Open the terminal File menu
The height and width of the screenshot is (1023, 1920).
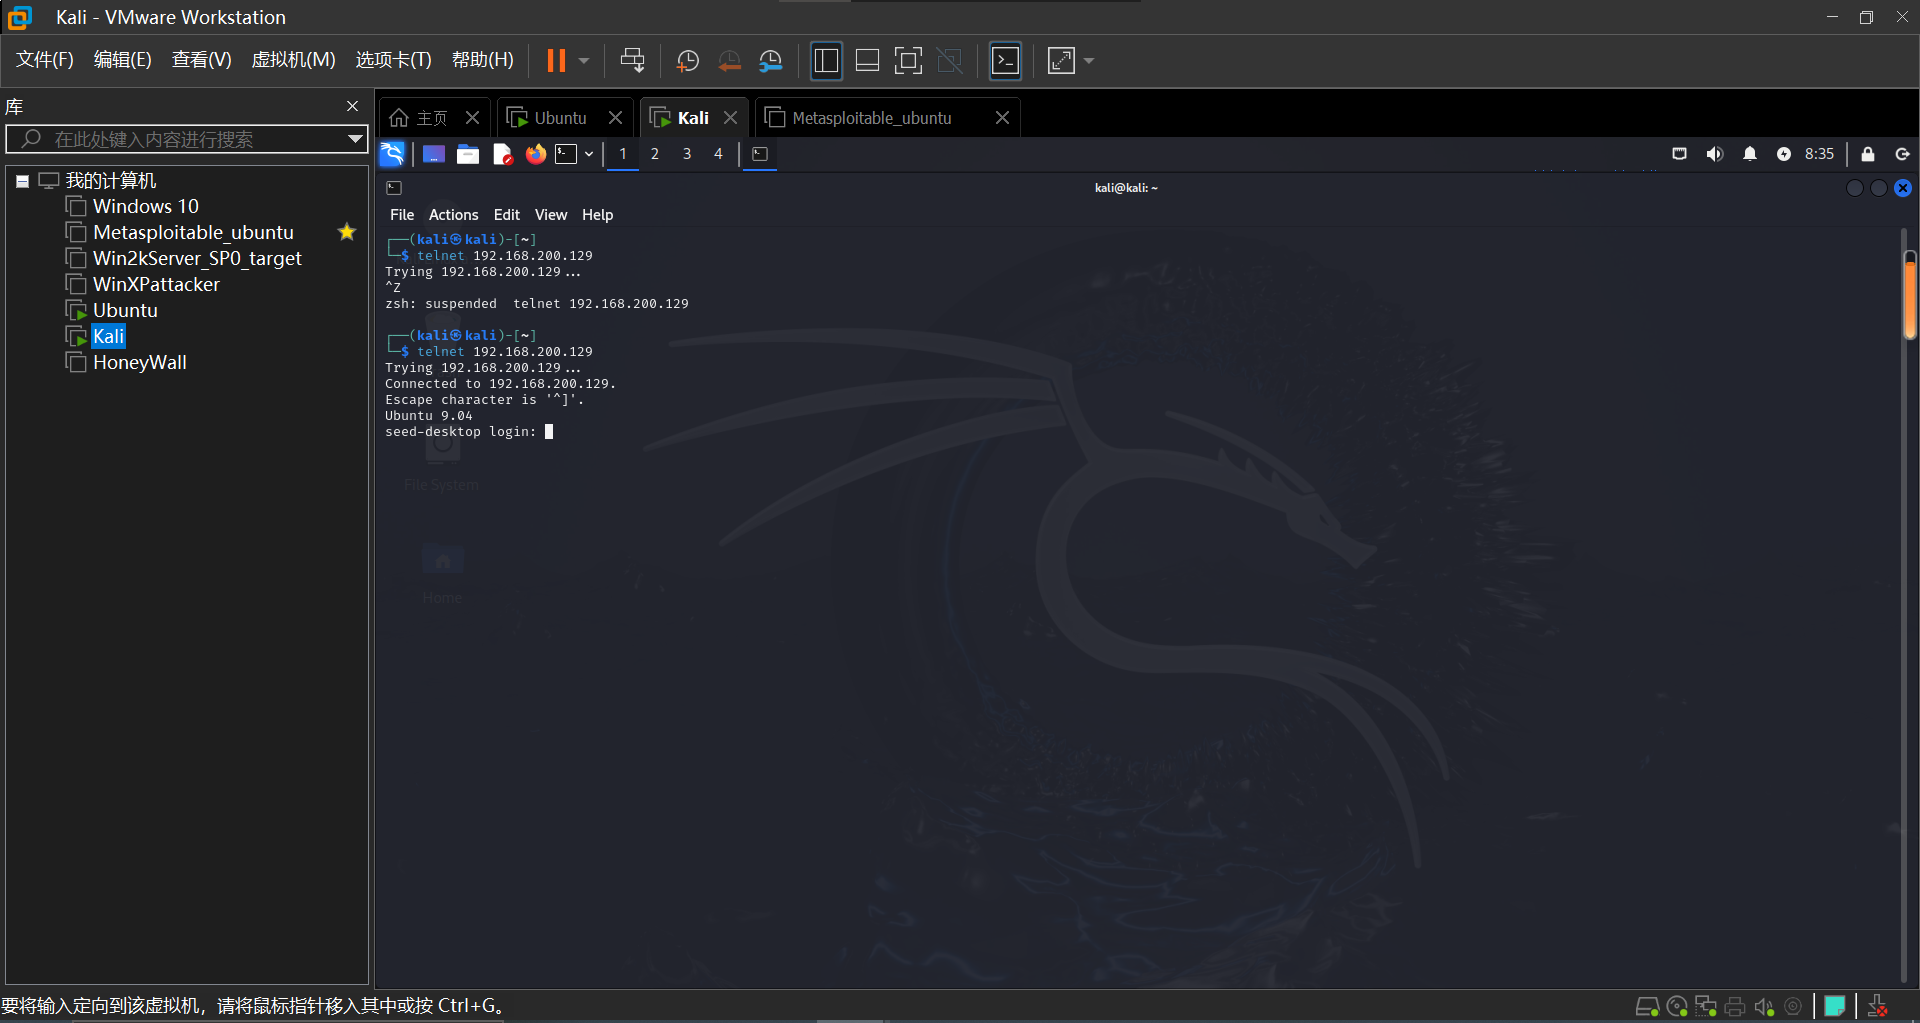click(x=402, y=215)
